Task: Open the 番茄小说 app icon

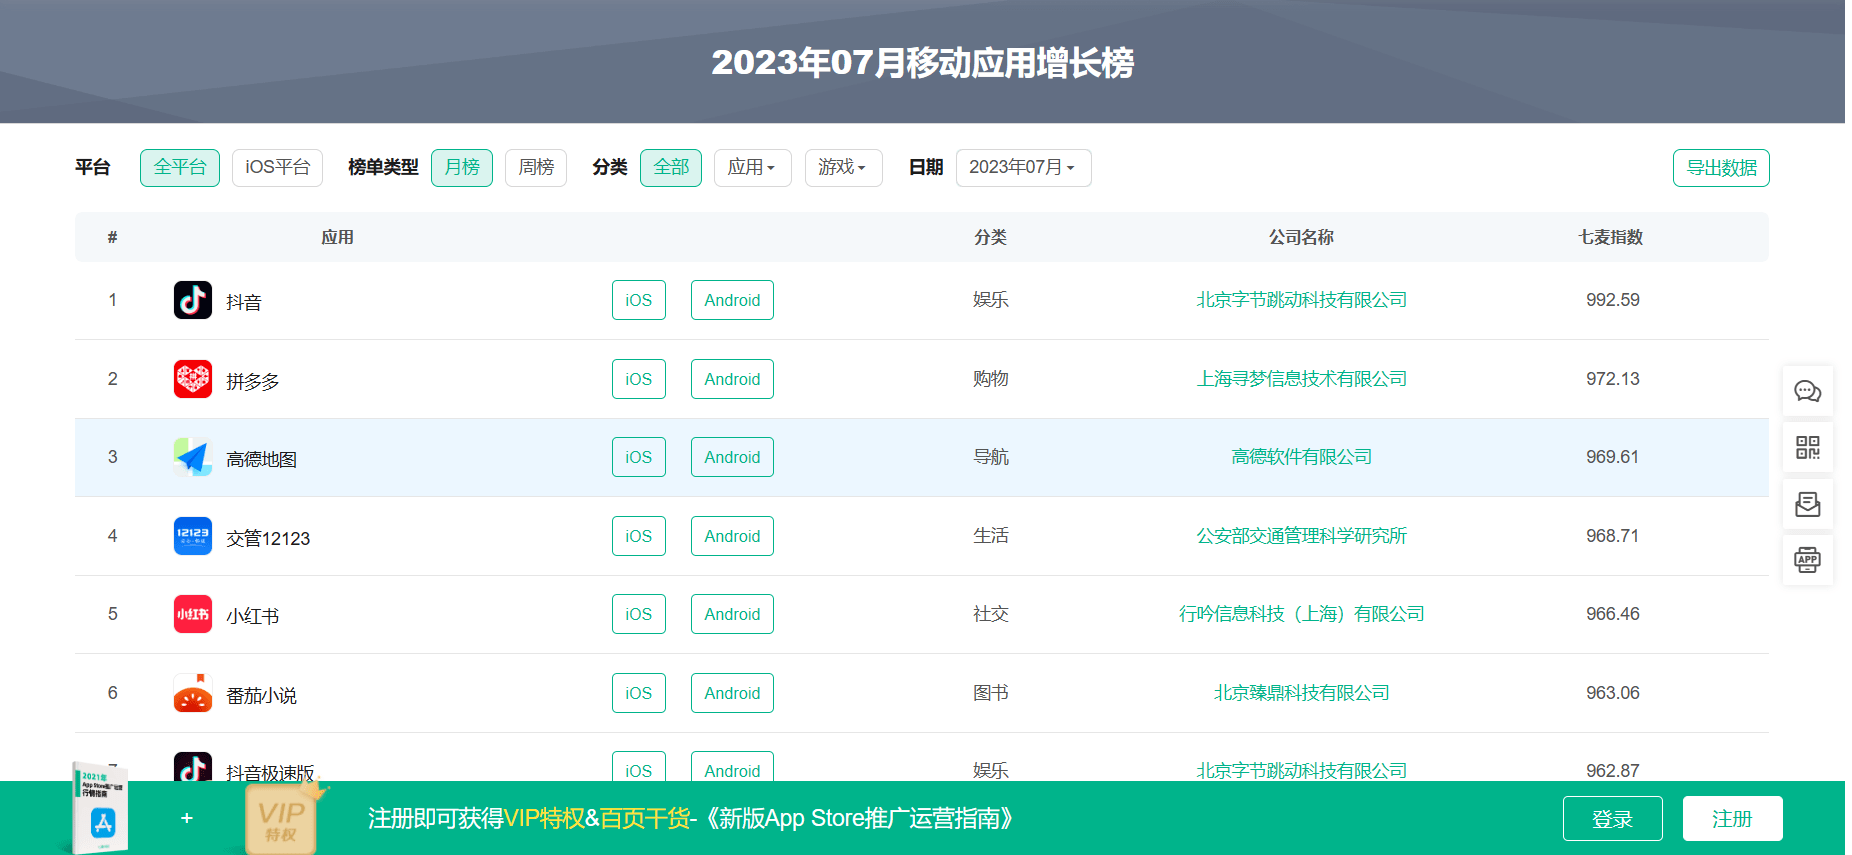Action: click(x=193, y=693)
